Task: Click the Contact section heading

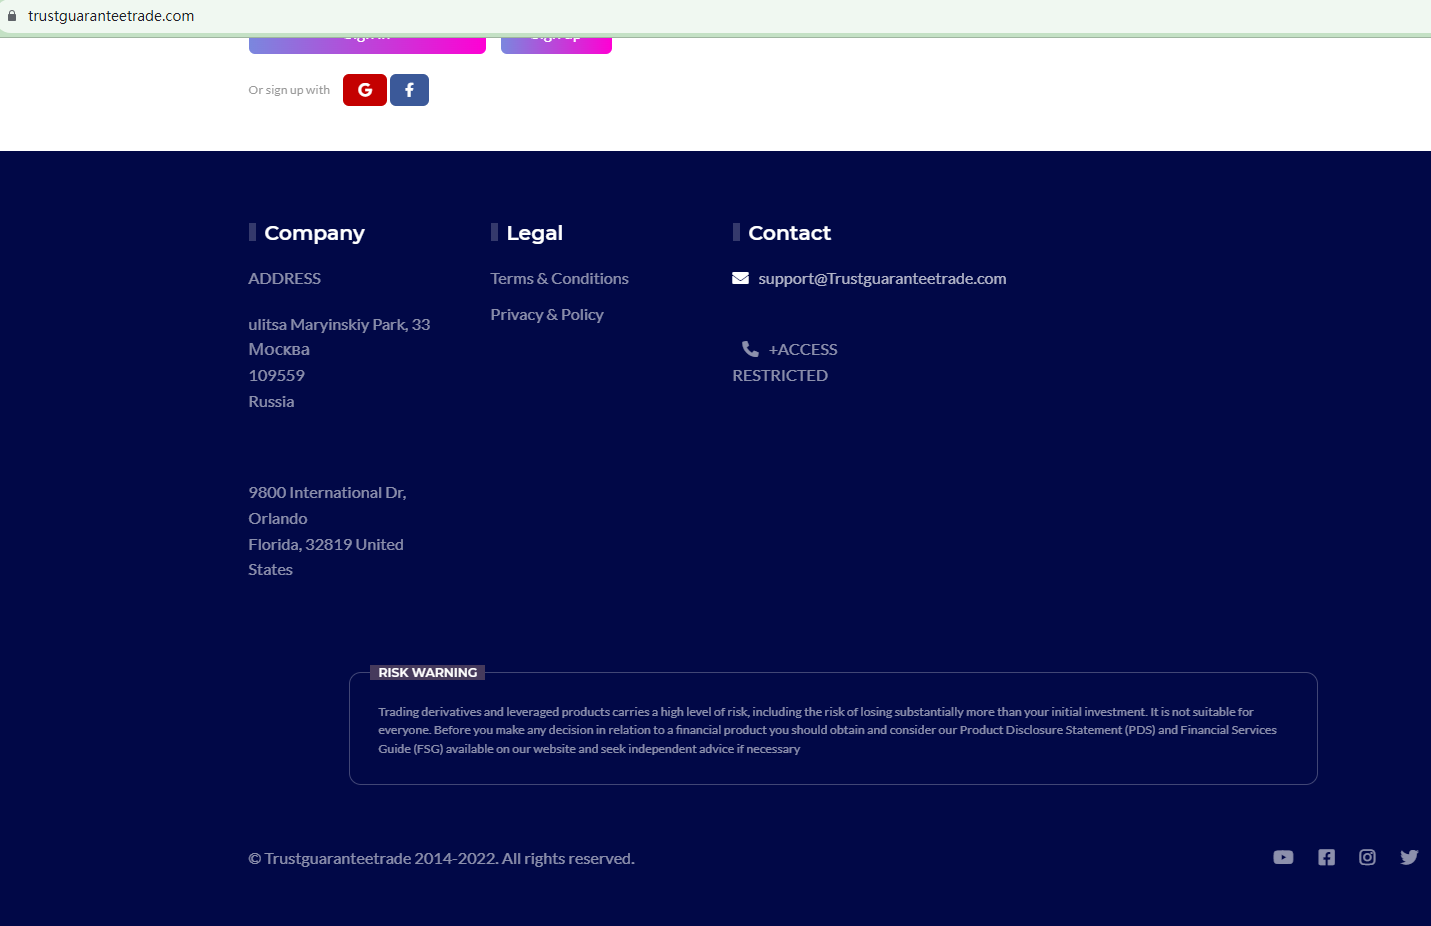Action: tap(789, 233)
